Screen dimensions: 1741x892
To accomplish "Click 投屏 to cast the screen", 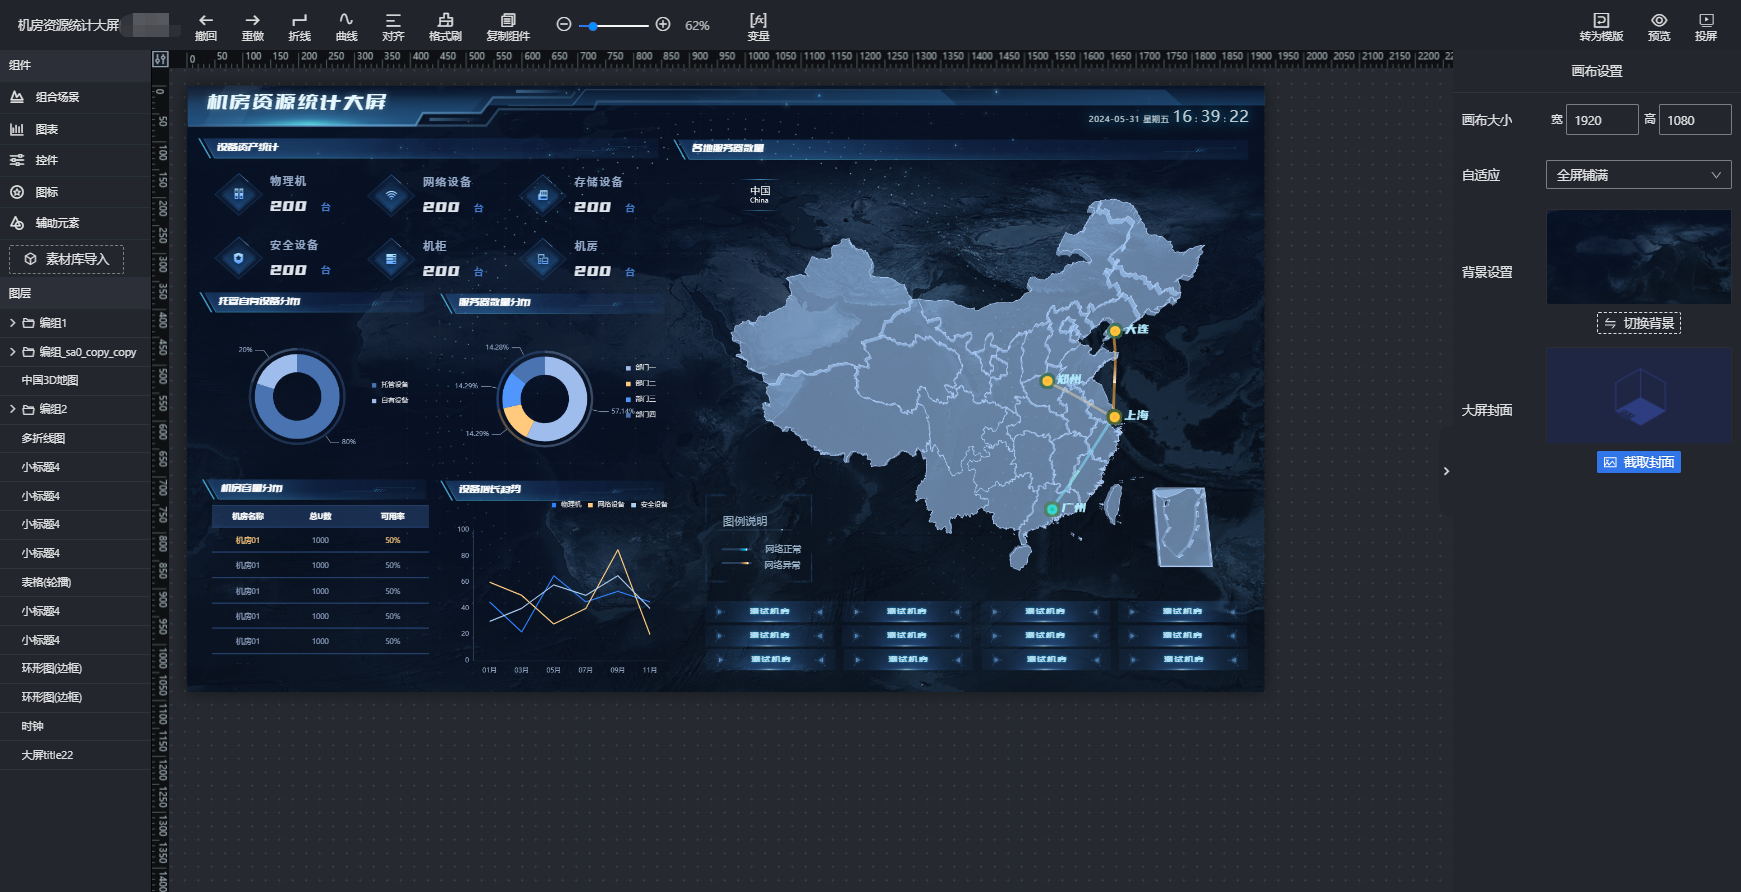I will coord(1706,21).
